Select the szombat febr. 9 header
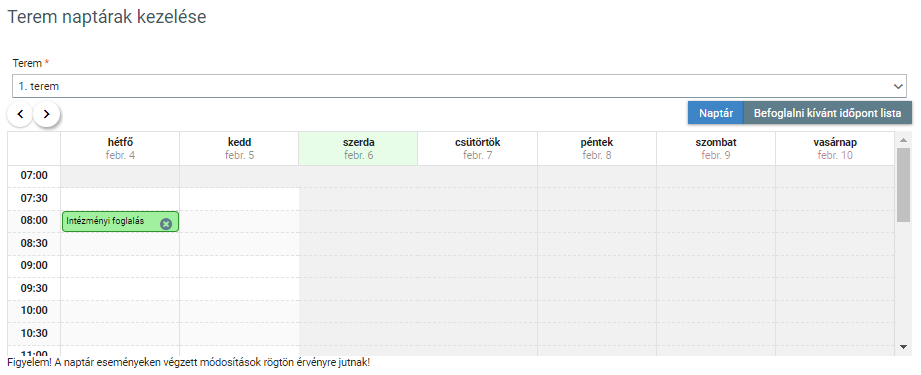The width and height of the screenshot is (921, 375). [x=715, y=149]
